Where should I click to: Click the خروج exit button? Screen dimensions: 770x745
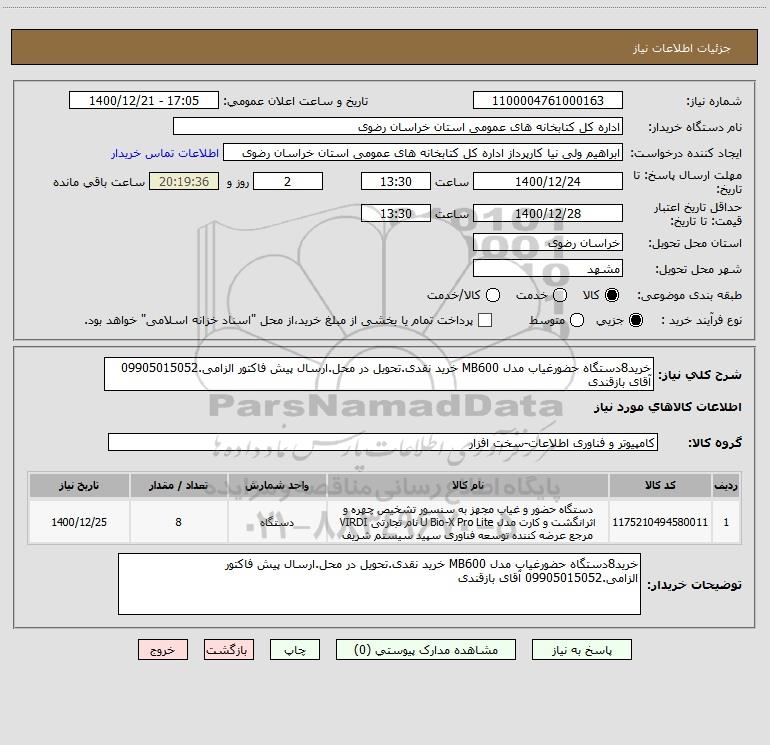pos(163,650)
